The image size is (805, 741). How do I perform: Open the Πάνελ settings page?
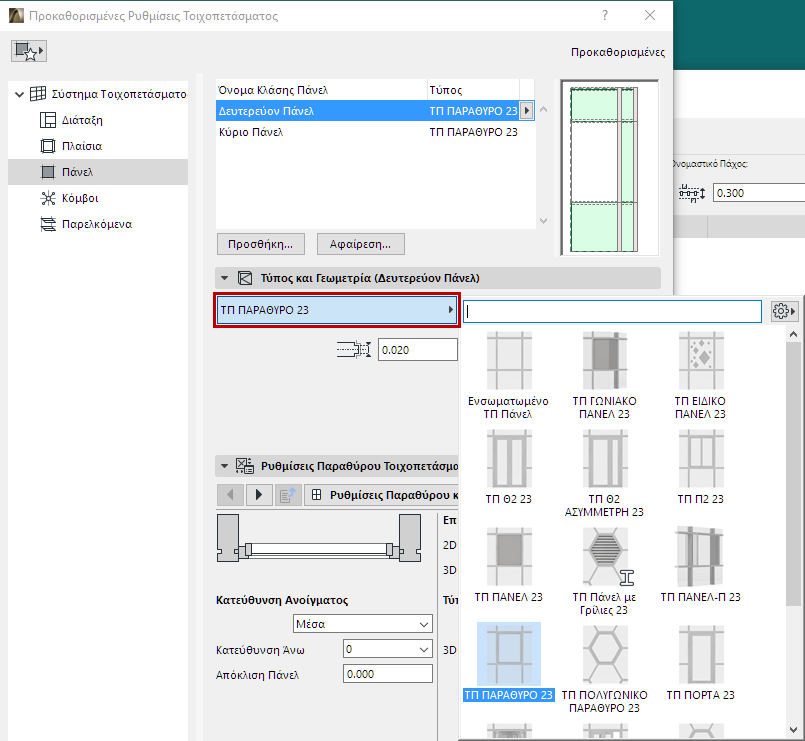(98, 172)
